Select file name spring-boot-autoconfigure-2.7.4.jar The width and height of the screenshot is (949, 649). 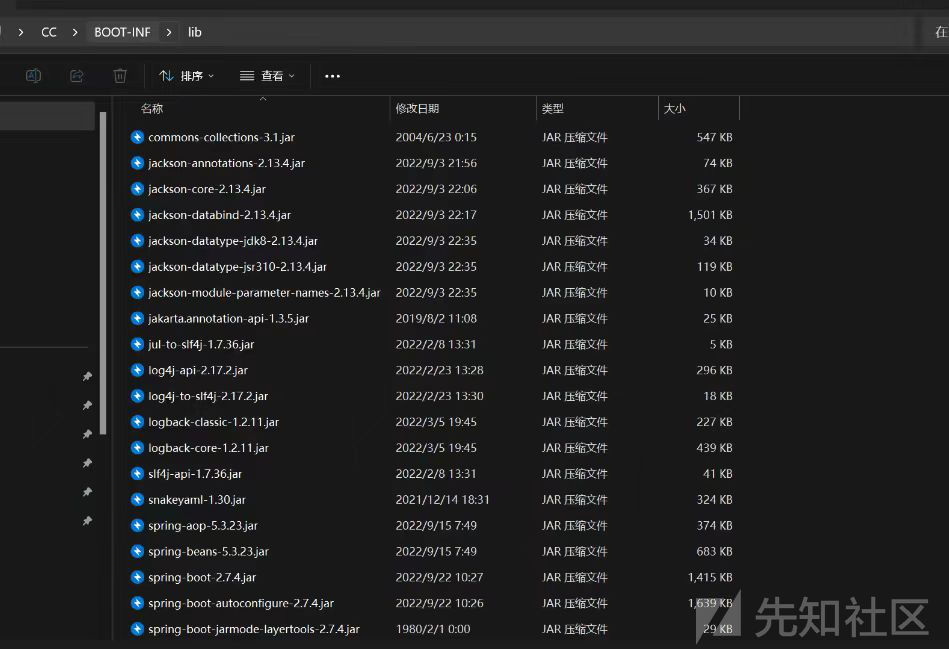pos(241,603)
